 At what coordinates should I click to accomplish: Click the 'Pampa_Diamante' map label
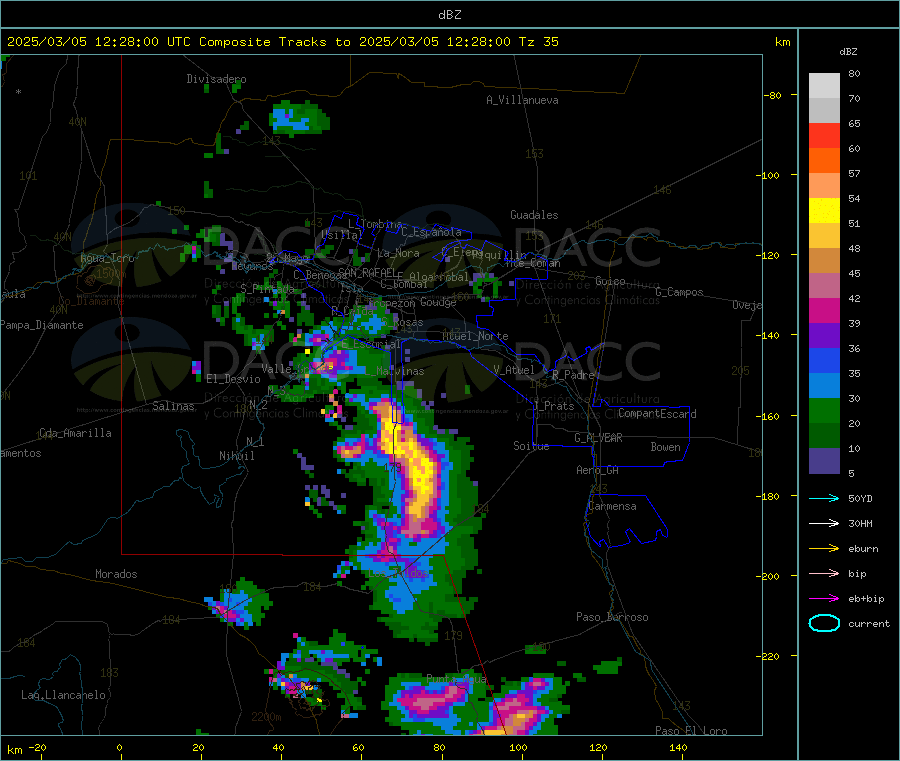(41, 325)
